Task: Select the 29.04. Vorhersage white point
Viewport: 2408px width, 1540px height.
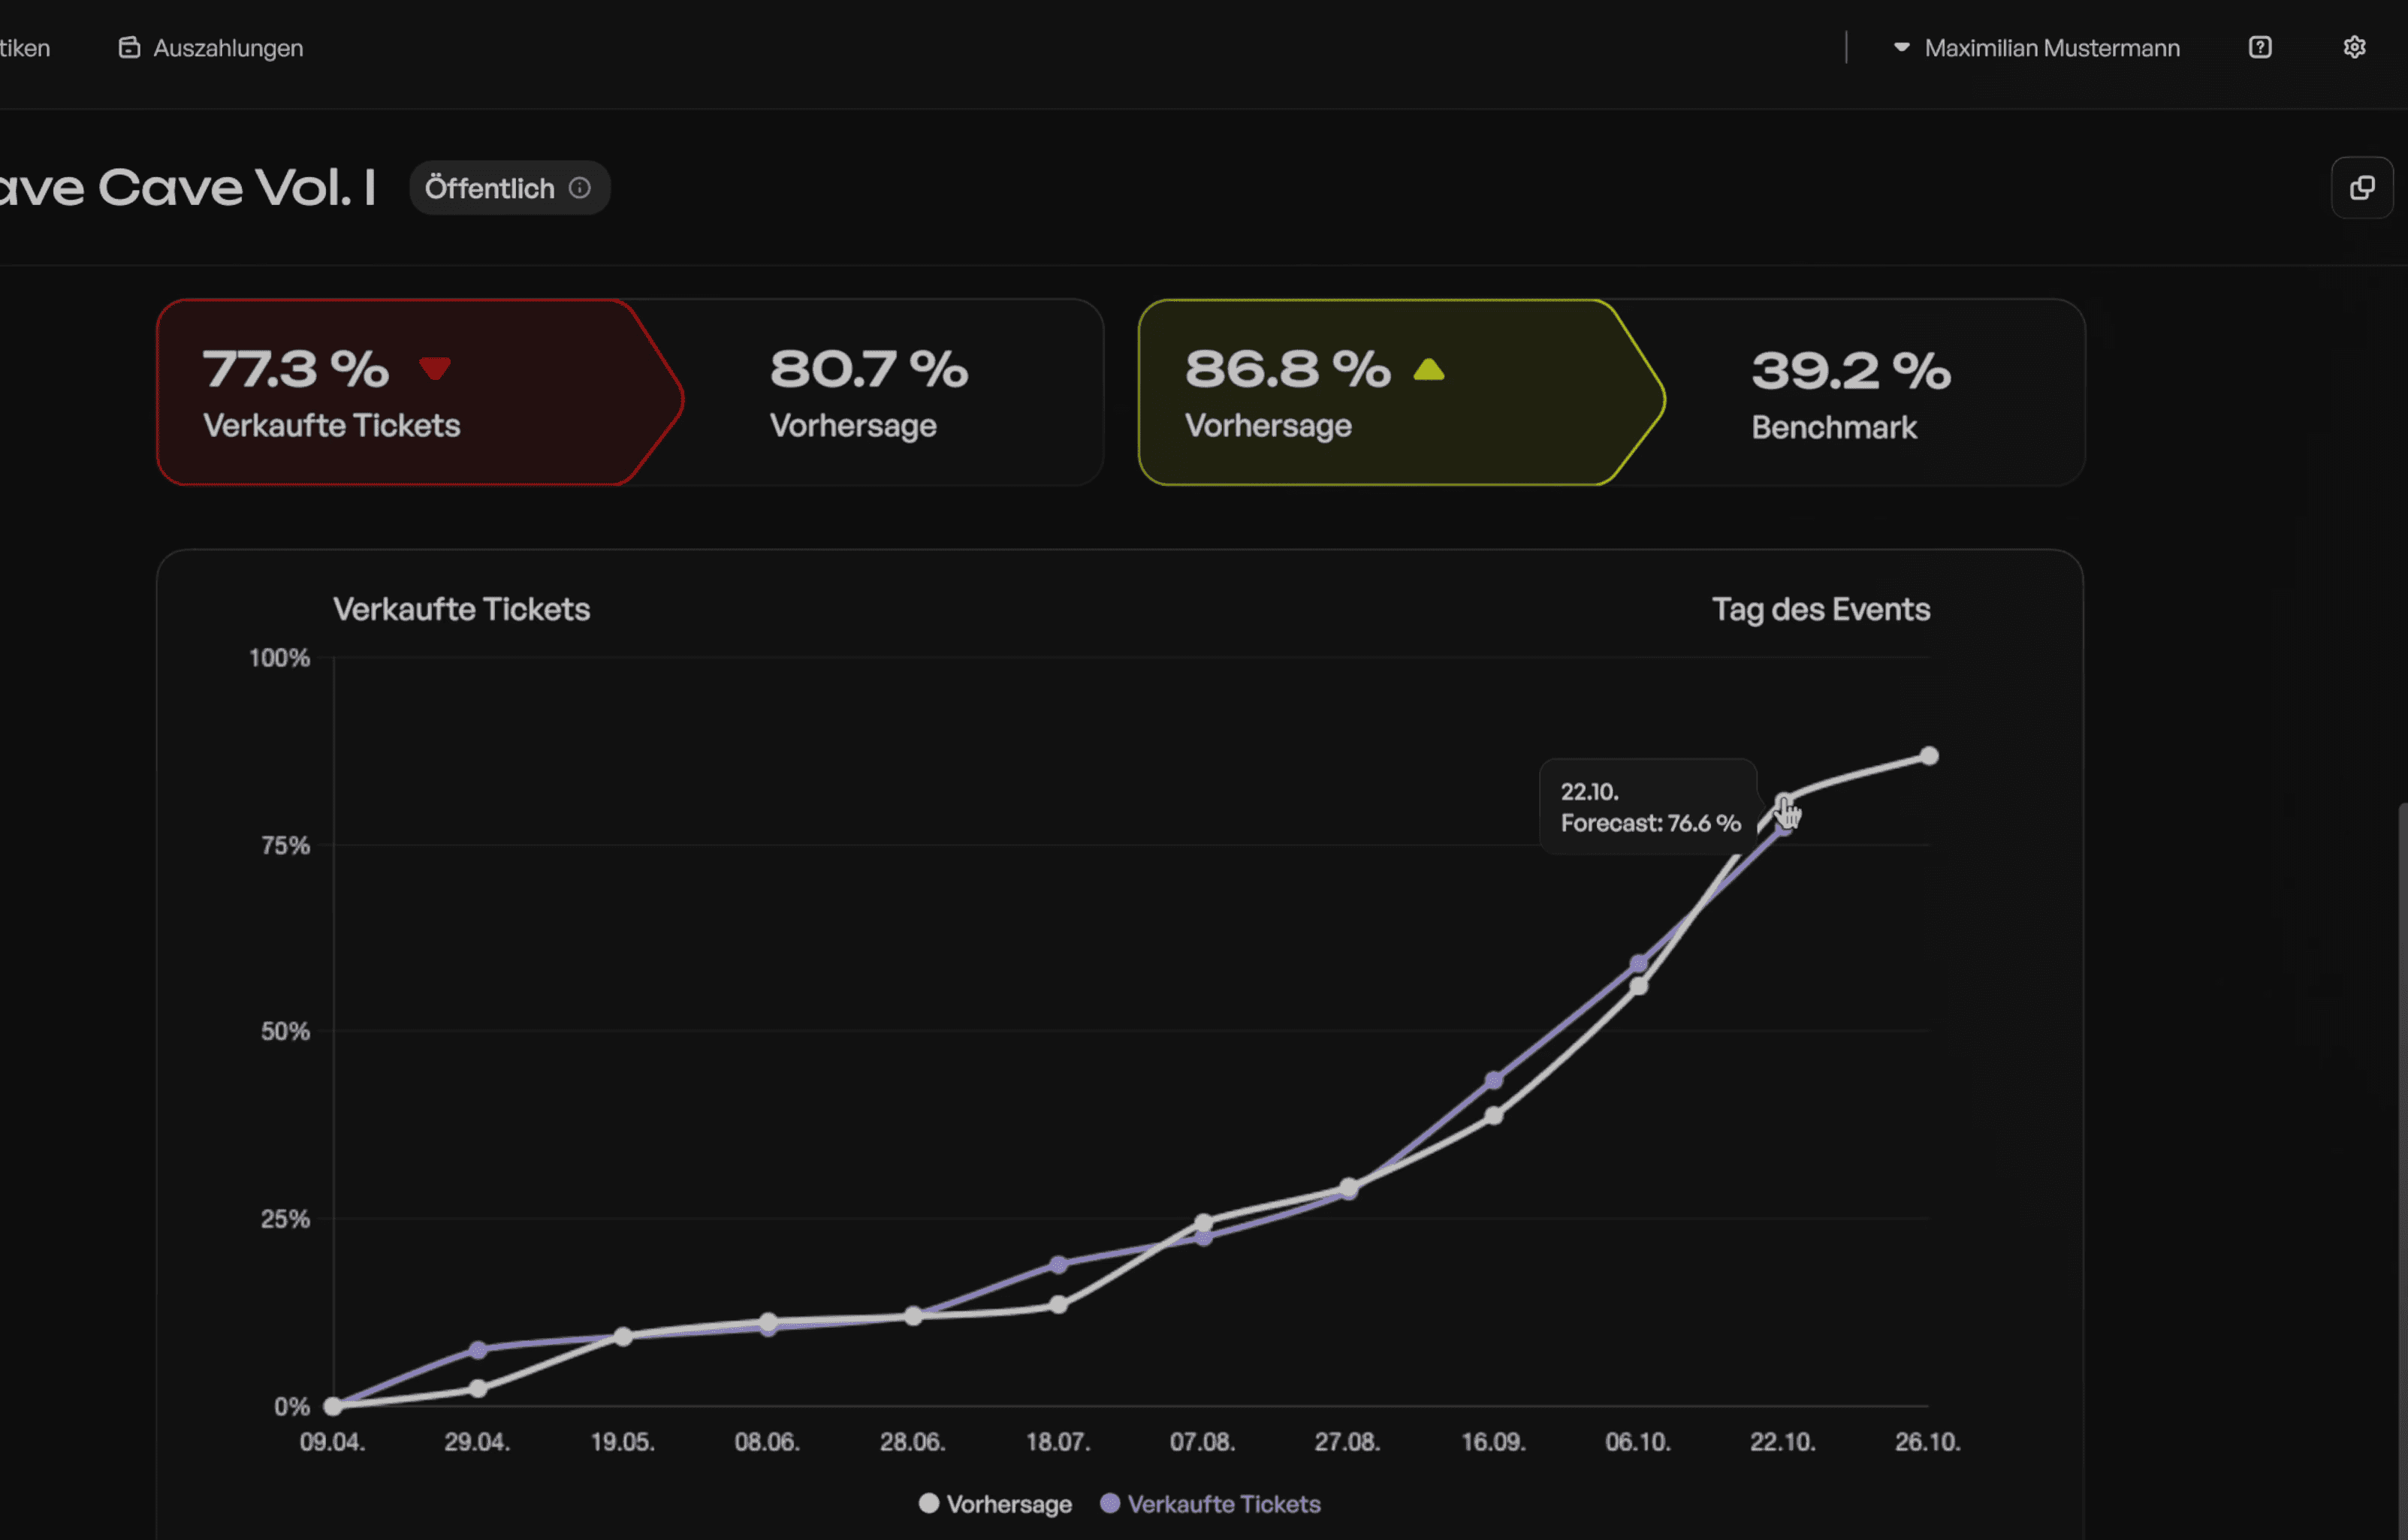Action: point(478,1388)
